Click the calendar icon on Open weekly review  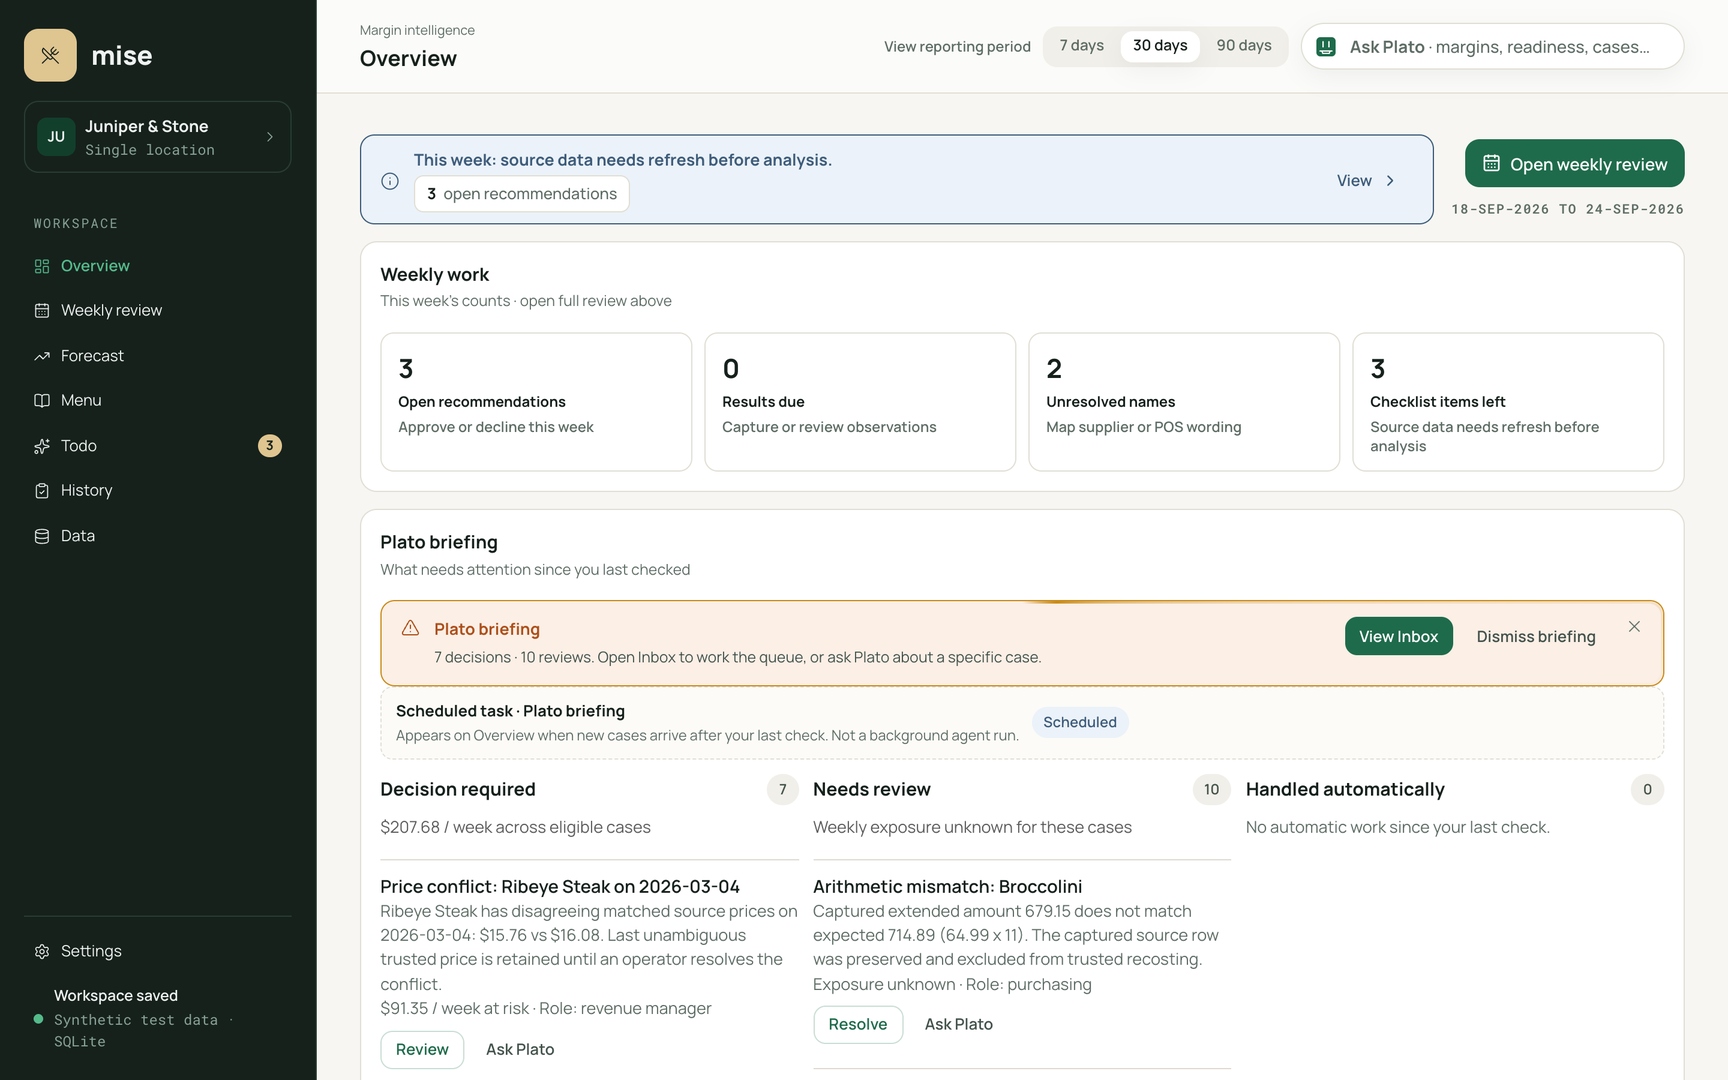[1491, 164]
